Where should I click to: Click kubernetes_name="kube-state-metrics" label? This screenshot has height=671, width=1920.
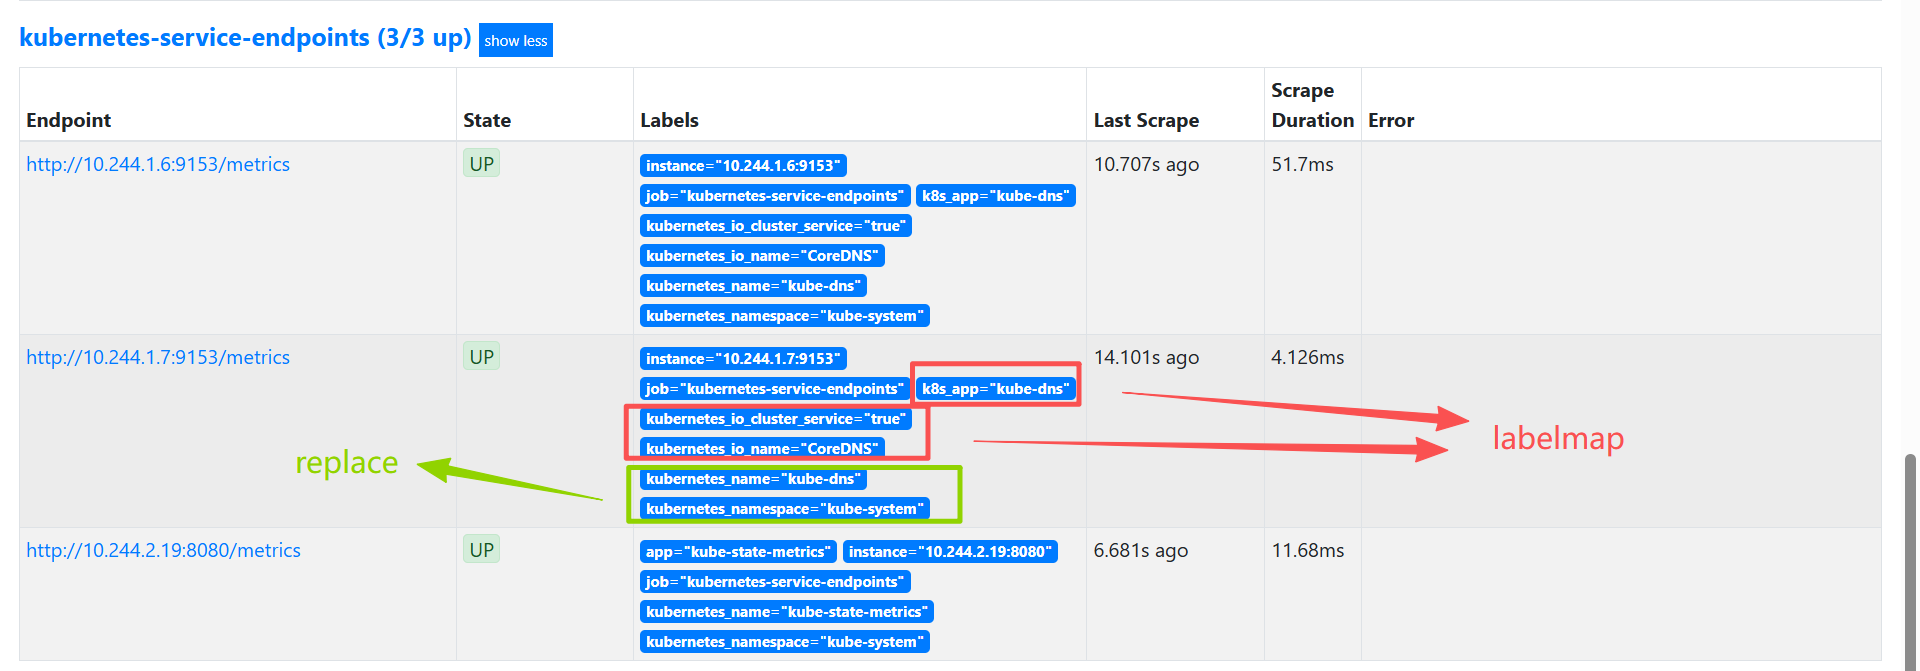click(787, 612)
